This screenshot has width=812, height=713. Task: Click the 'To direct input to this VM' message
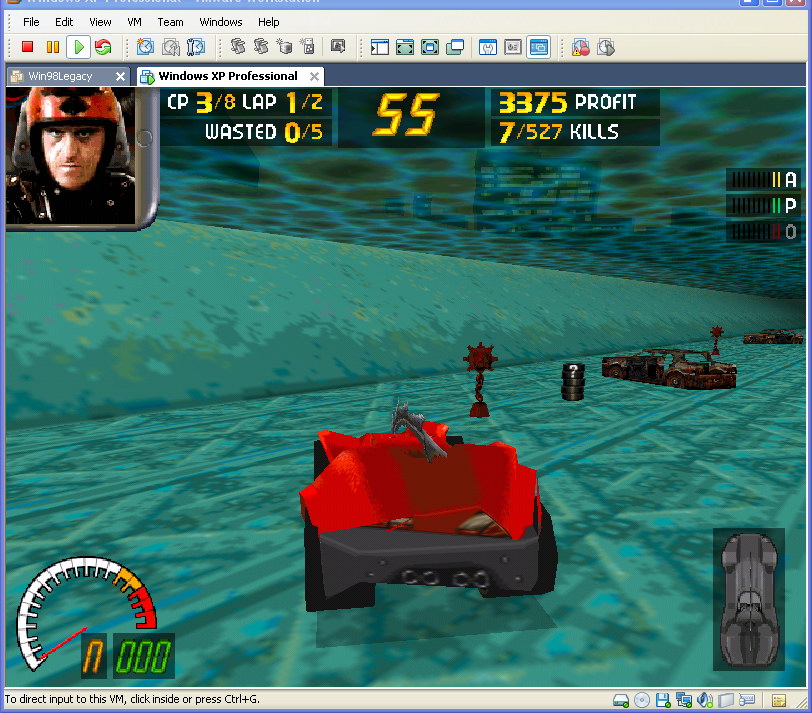pyautogui.click(x=132, y=699)
